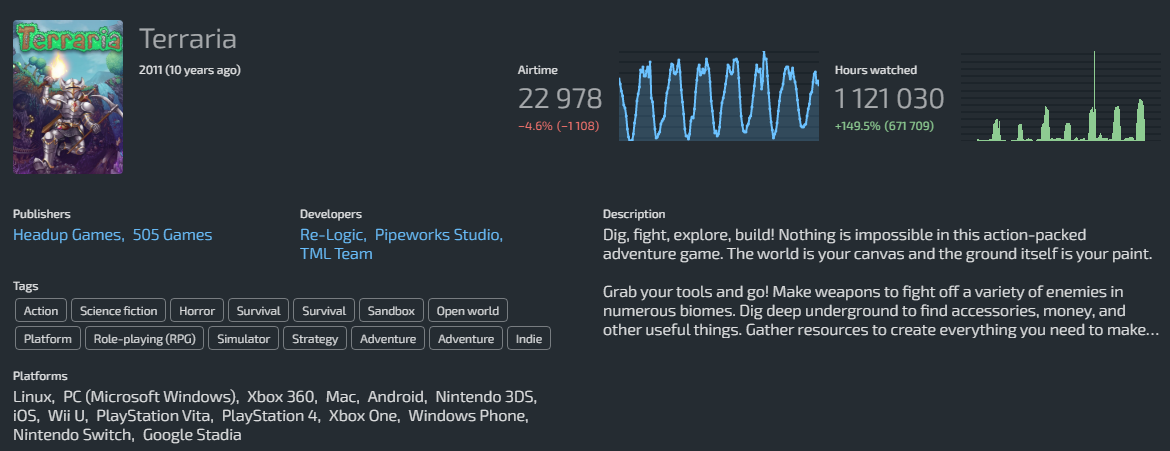Click the airtime change "-4.6% (-1 108)"
Viewport: 1170px width, 451px height.
pyautogui.click(x=558, y=126)
